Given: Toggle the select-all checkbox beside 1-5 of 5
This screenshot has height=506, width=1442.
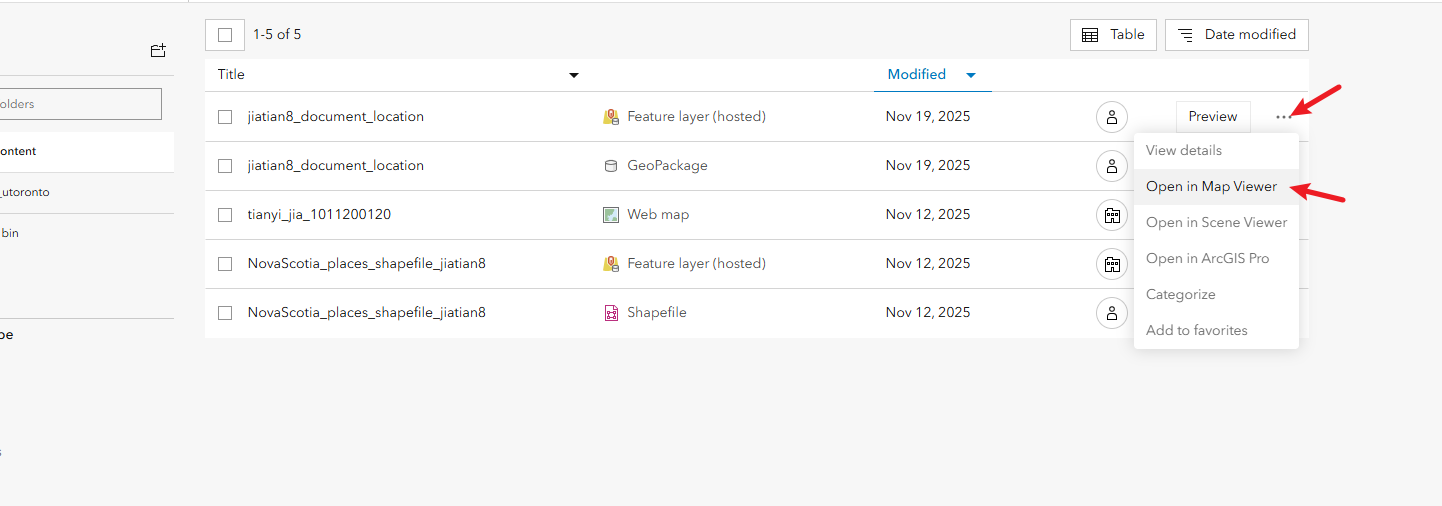Looking at the screenshot, I should tap(225, 35).
